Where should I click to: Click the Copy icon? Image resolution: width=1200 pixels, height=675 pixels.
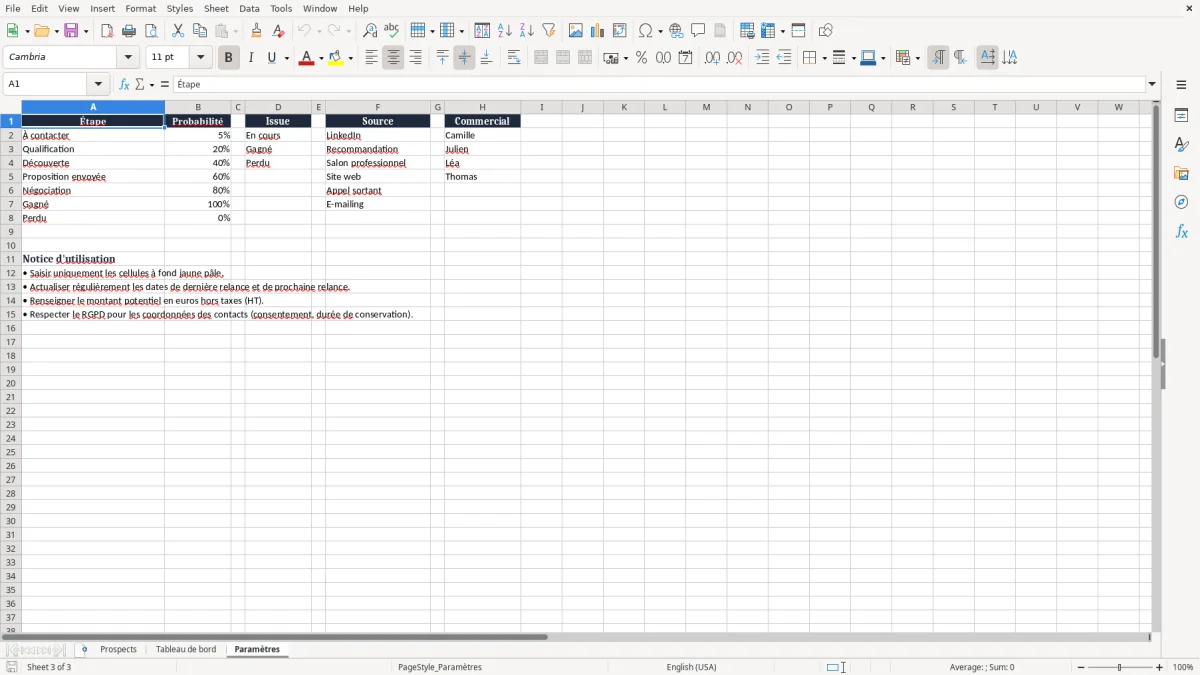point(200,31)
